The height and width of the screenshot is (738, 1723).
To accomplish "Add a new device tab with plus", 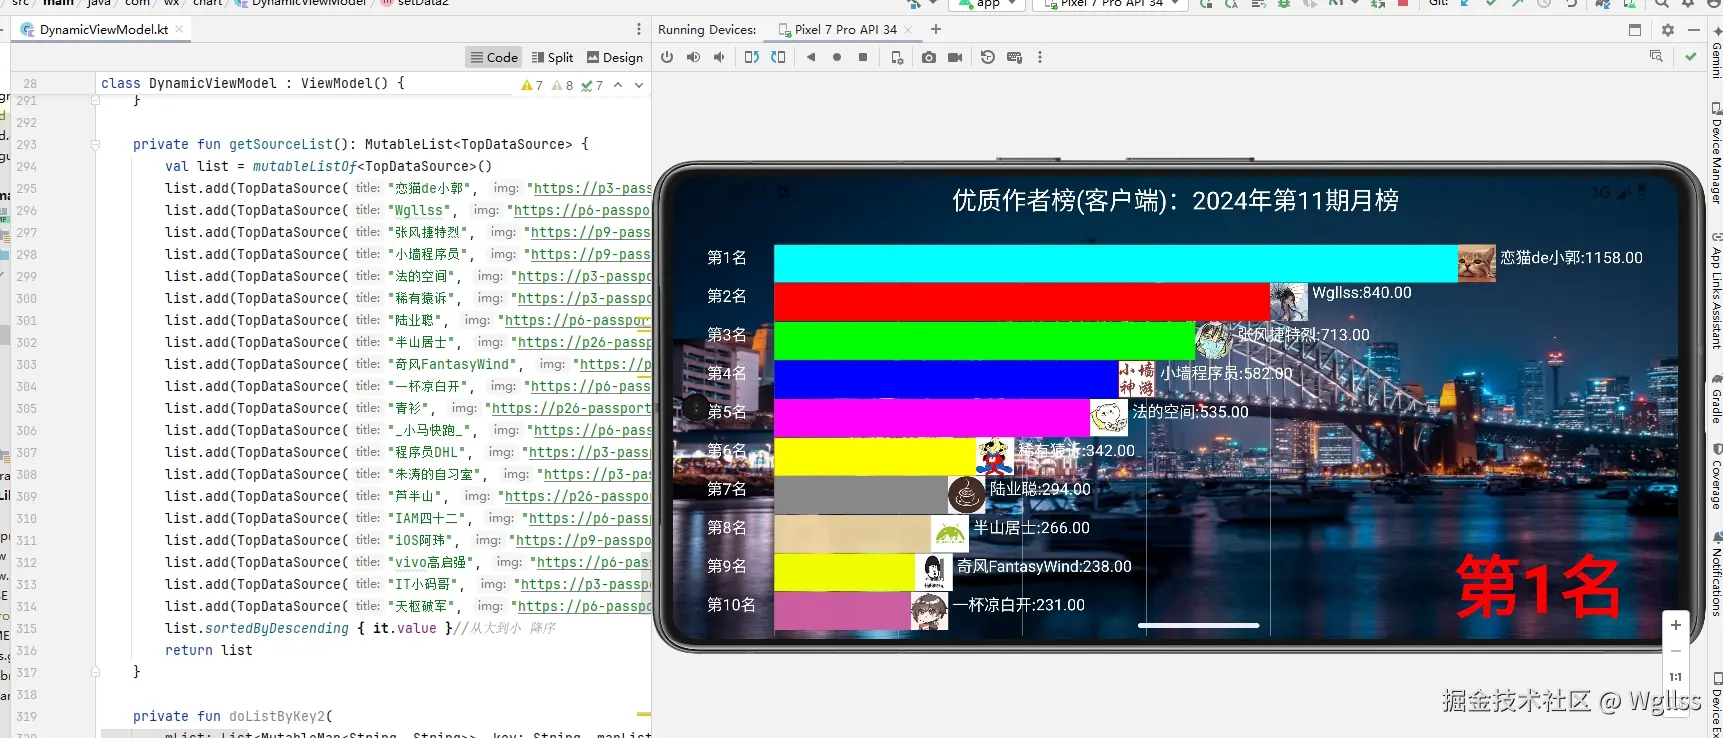I will click(936, 29).
